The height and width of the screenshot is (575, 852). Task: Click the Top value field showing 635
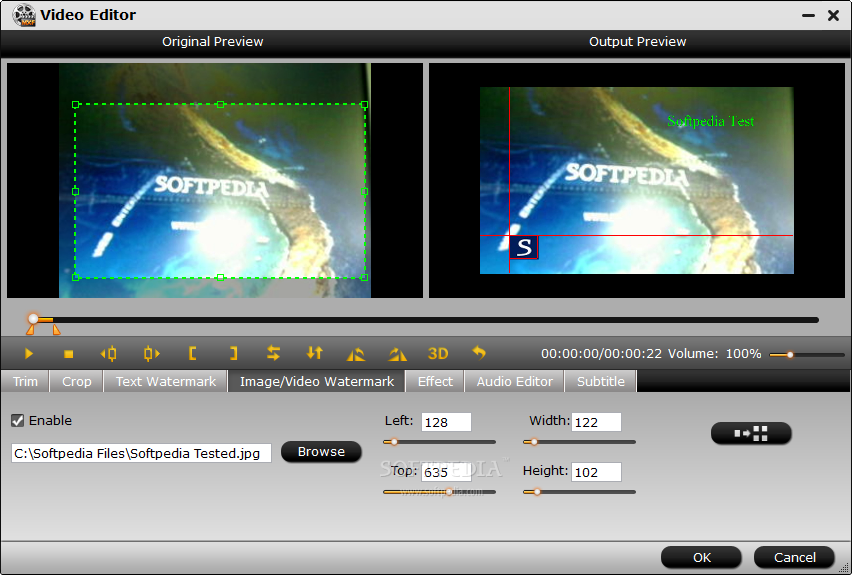pos(446,472)
